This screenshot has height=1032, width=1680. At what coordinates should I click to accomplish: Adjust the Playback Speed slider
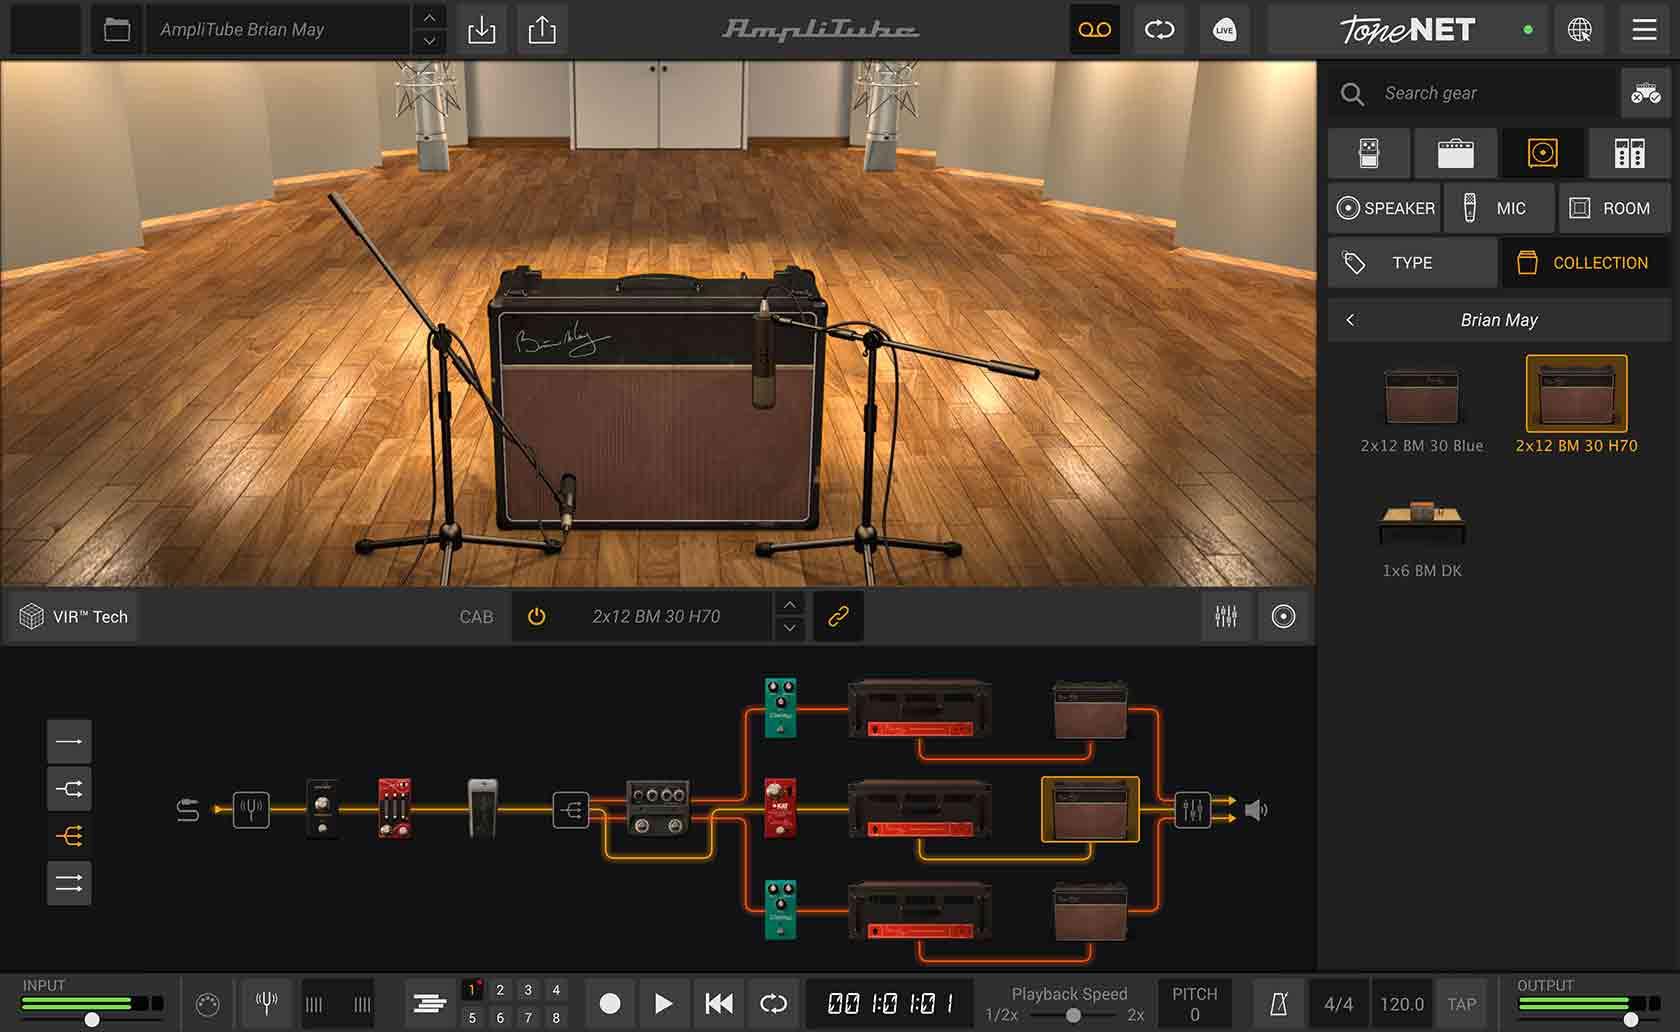coord(1072,1015)
